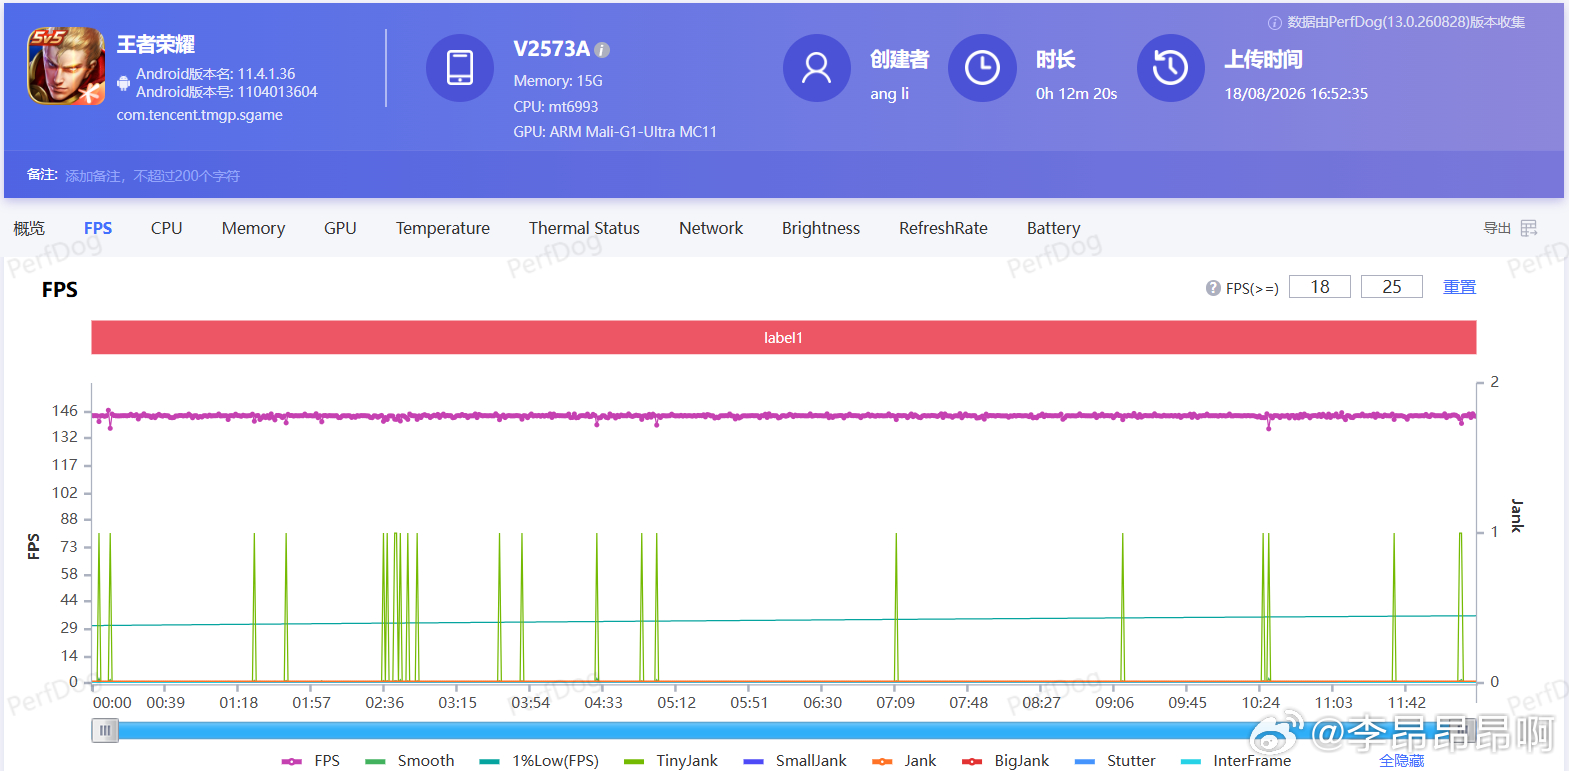Screen dimensions: 1569x771
Task: Click the info icon beside V2573A
Action: coord(602,50)
